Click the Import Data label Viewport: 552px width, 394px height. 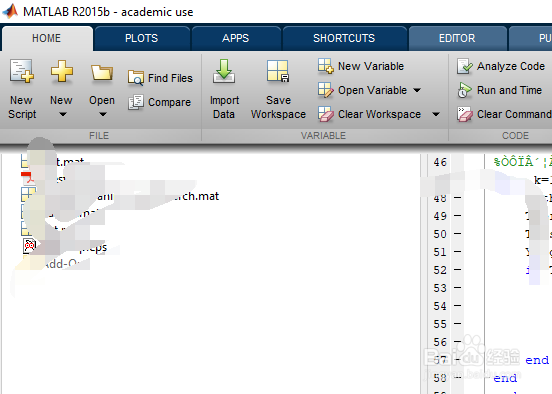point(224,107)
